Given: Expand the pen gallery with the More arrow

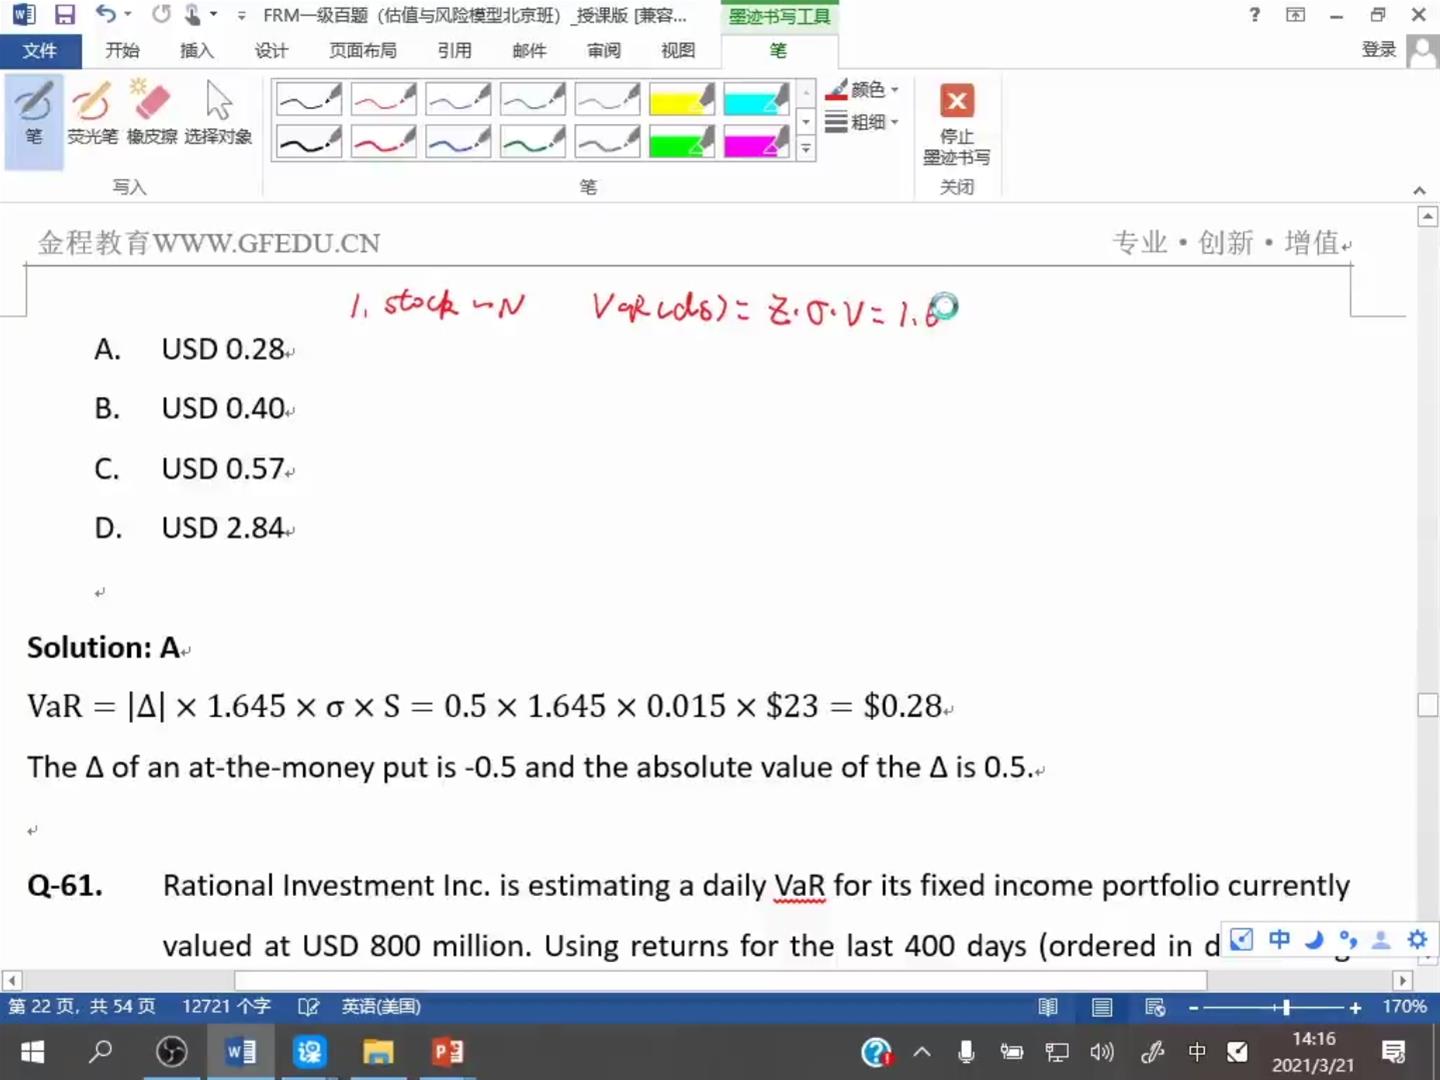Looking at the screenshot, I should click(x=806, y=149).
